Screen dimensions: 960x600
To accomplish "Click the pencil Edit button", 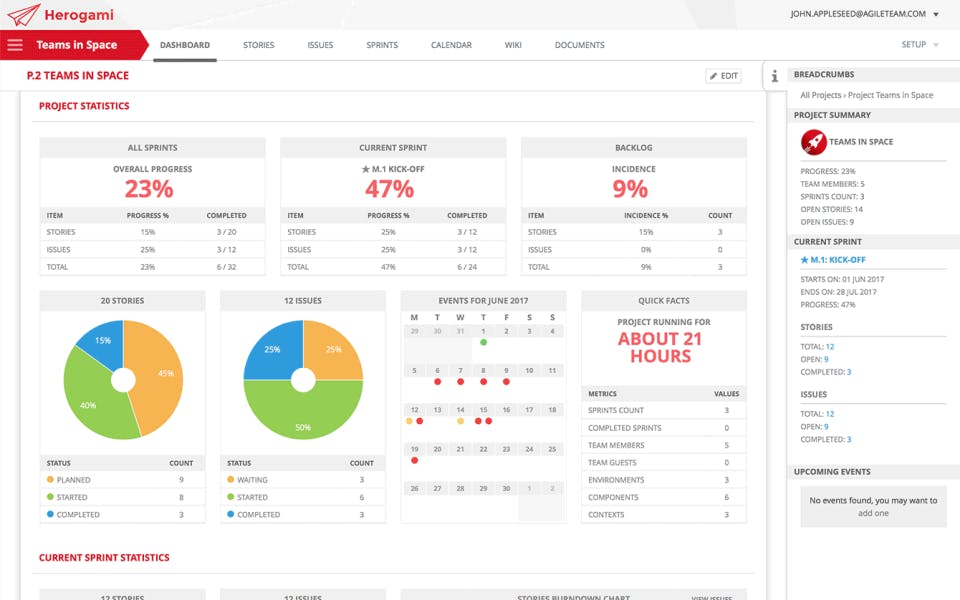I will click(724, 76).
